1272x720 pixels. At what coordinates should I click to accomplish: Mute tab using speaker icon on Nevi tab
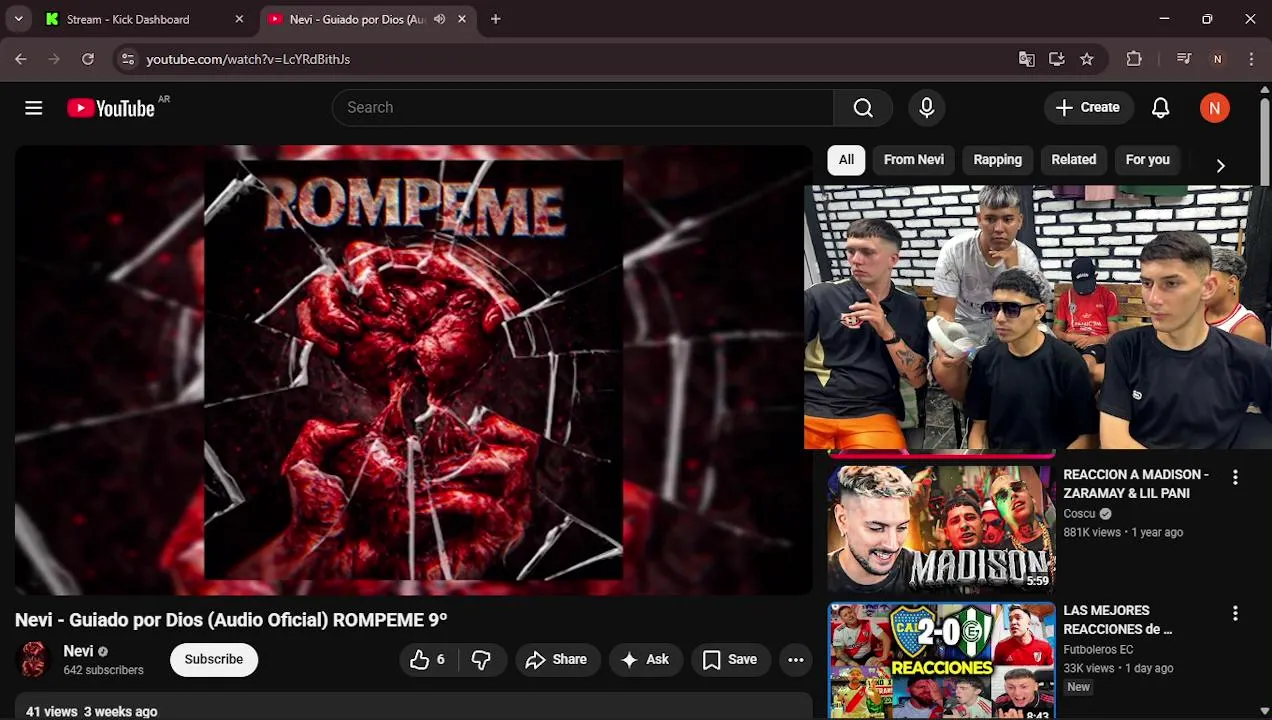point(439,19)
